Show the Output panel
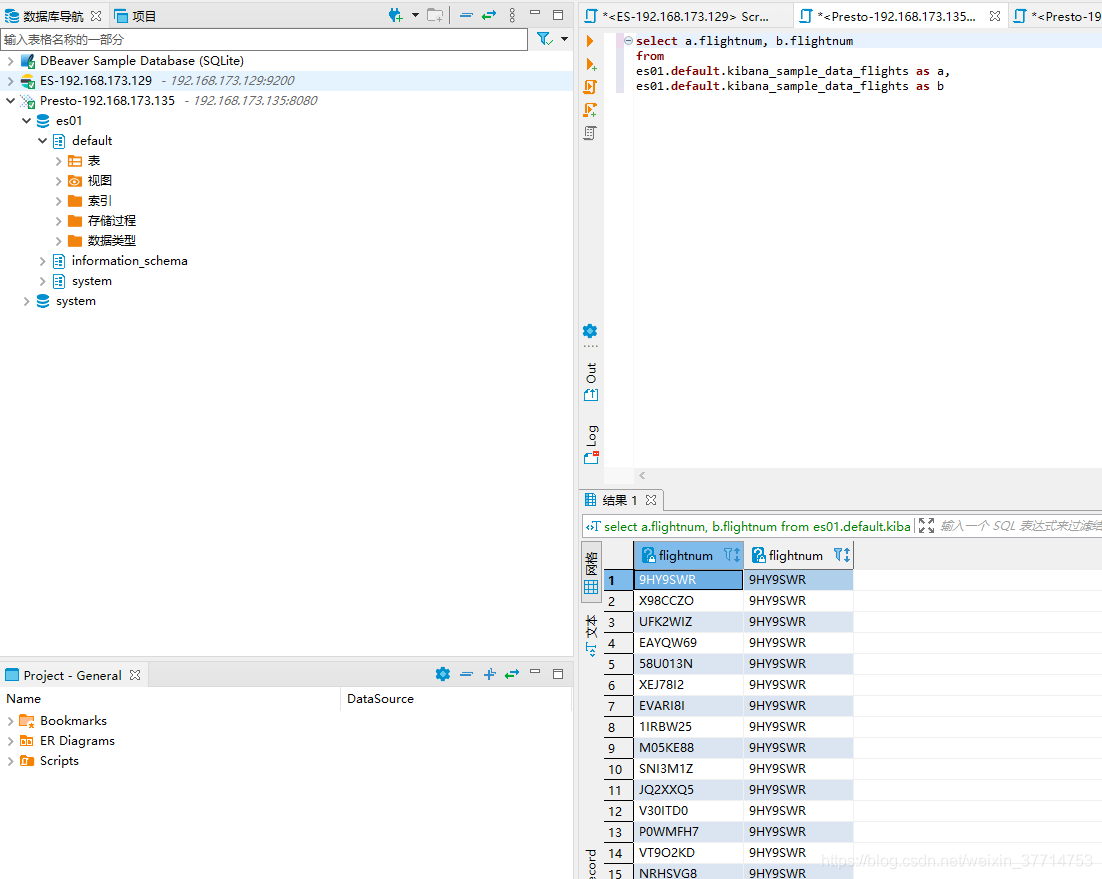This screenshot has width=1102, height=879. click(591, 382)
